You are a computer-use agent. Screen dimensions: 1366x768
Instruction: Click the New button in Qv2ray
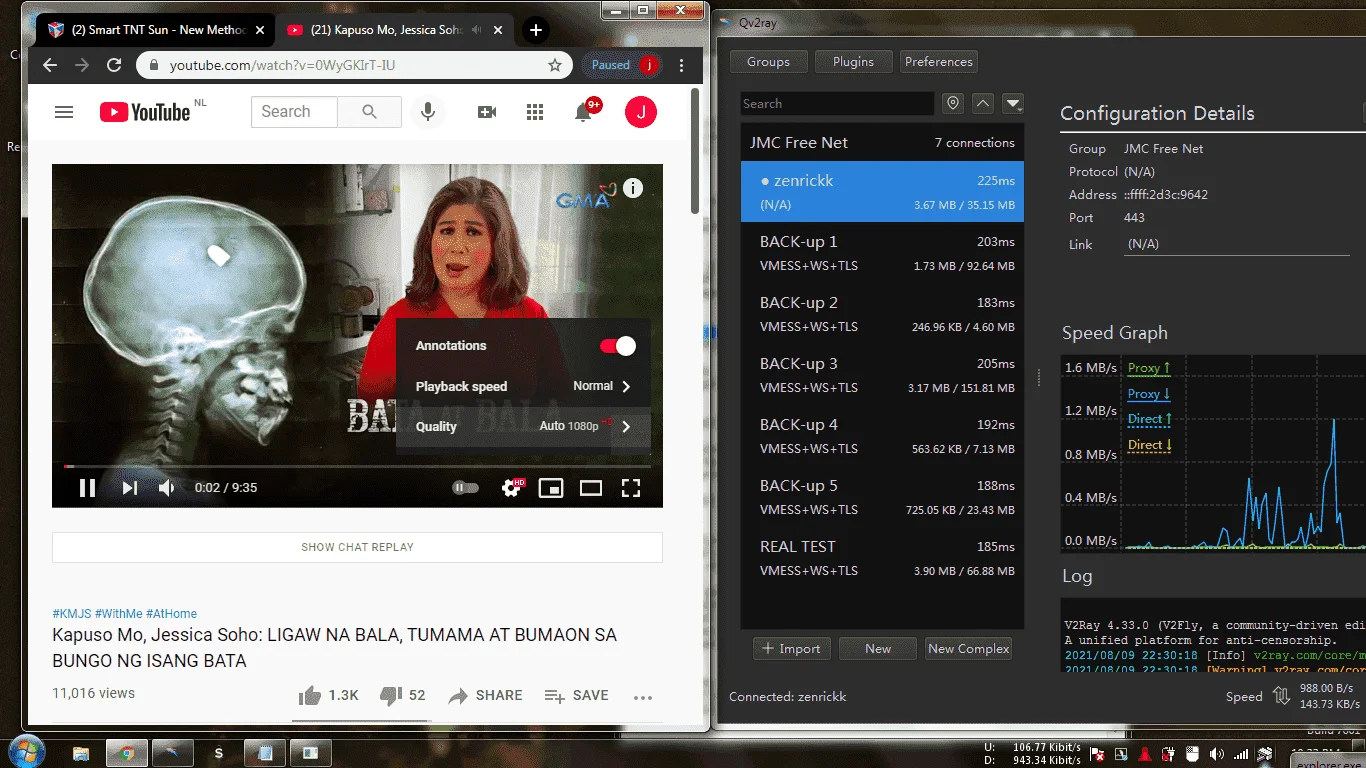pyautogui.click(x=878, y=649)
